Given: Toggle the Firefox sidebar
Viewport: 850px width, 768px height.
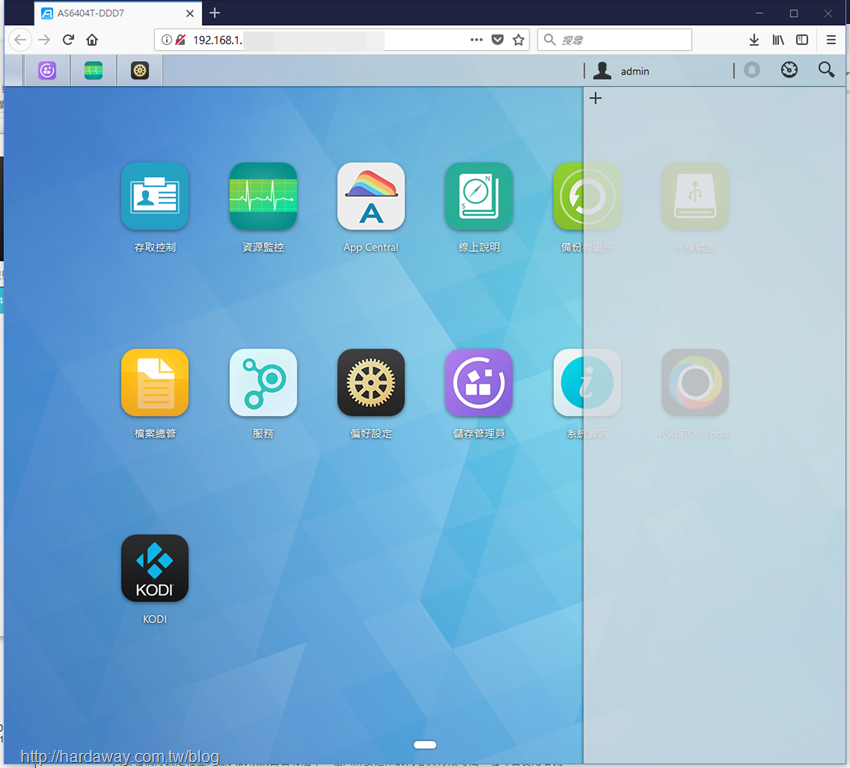Looking at the screenshot, I should coord(802,40).
